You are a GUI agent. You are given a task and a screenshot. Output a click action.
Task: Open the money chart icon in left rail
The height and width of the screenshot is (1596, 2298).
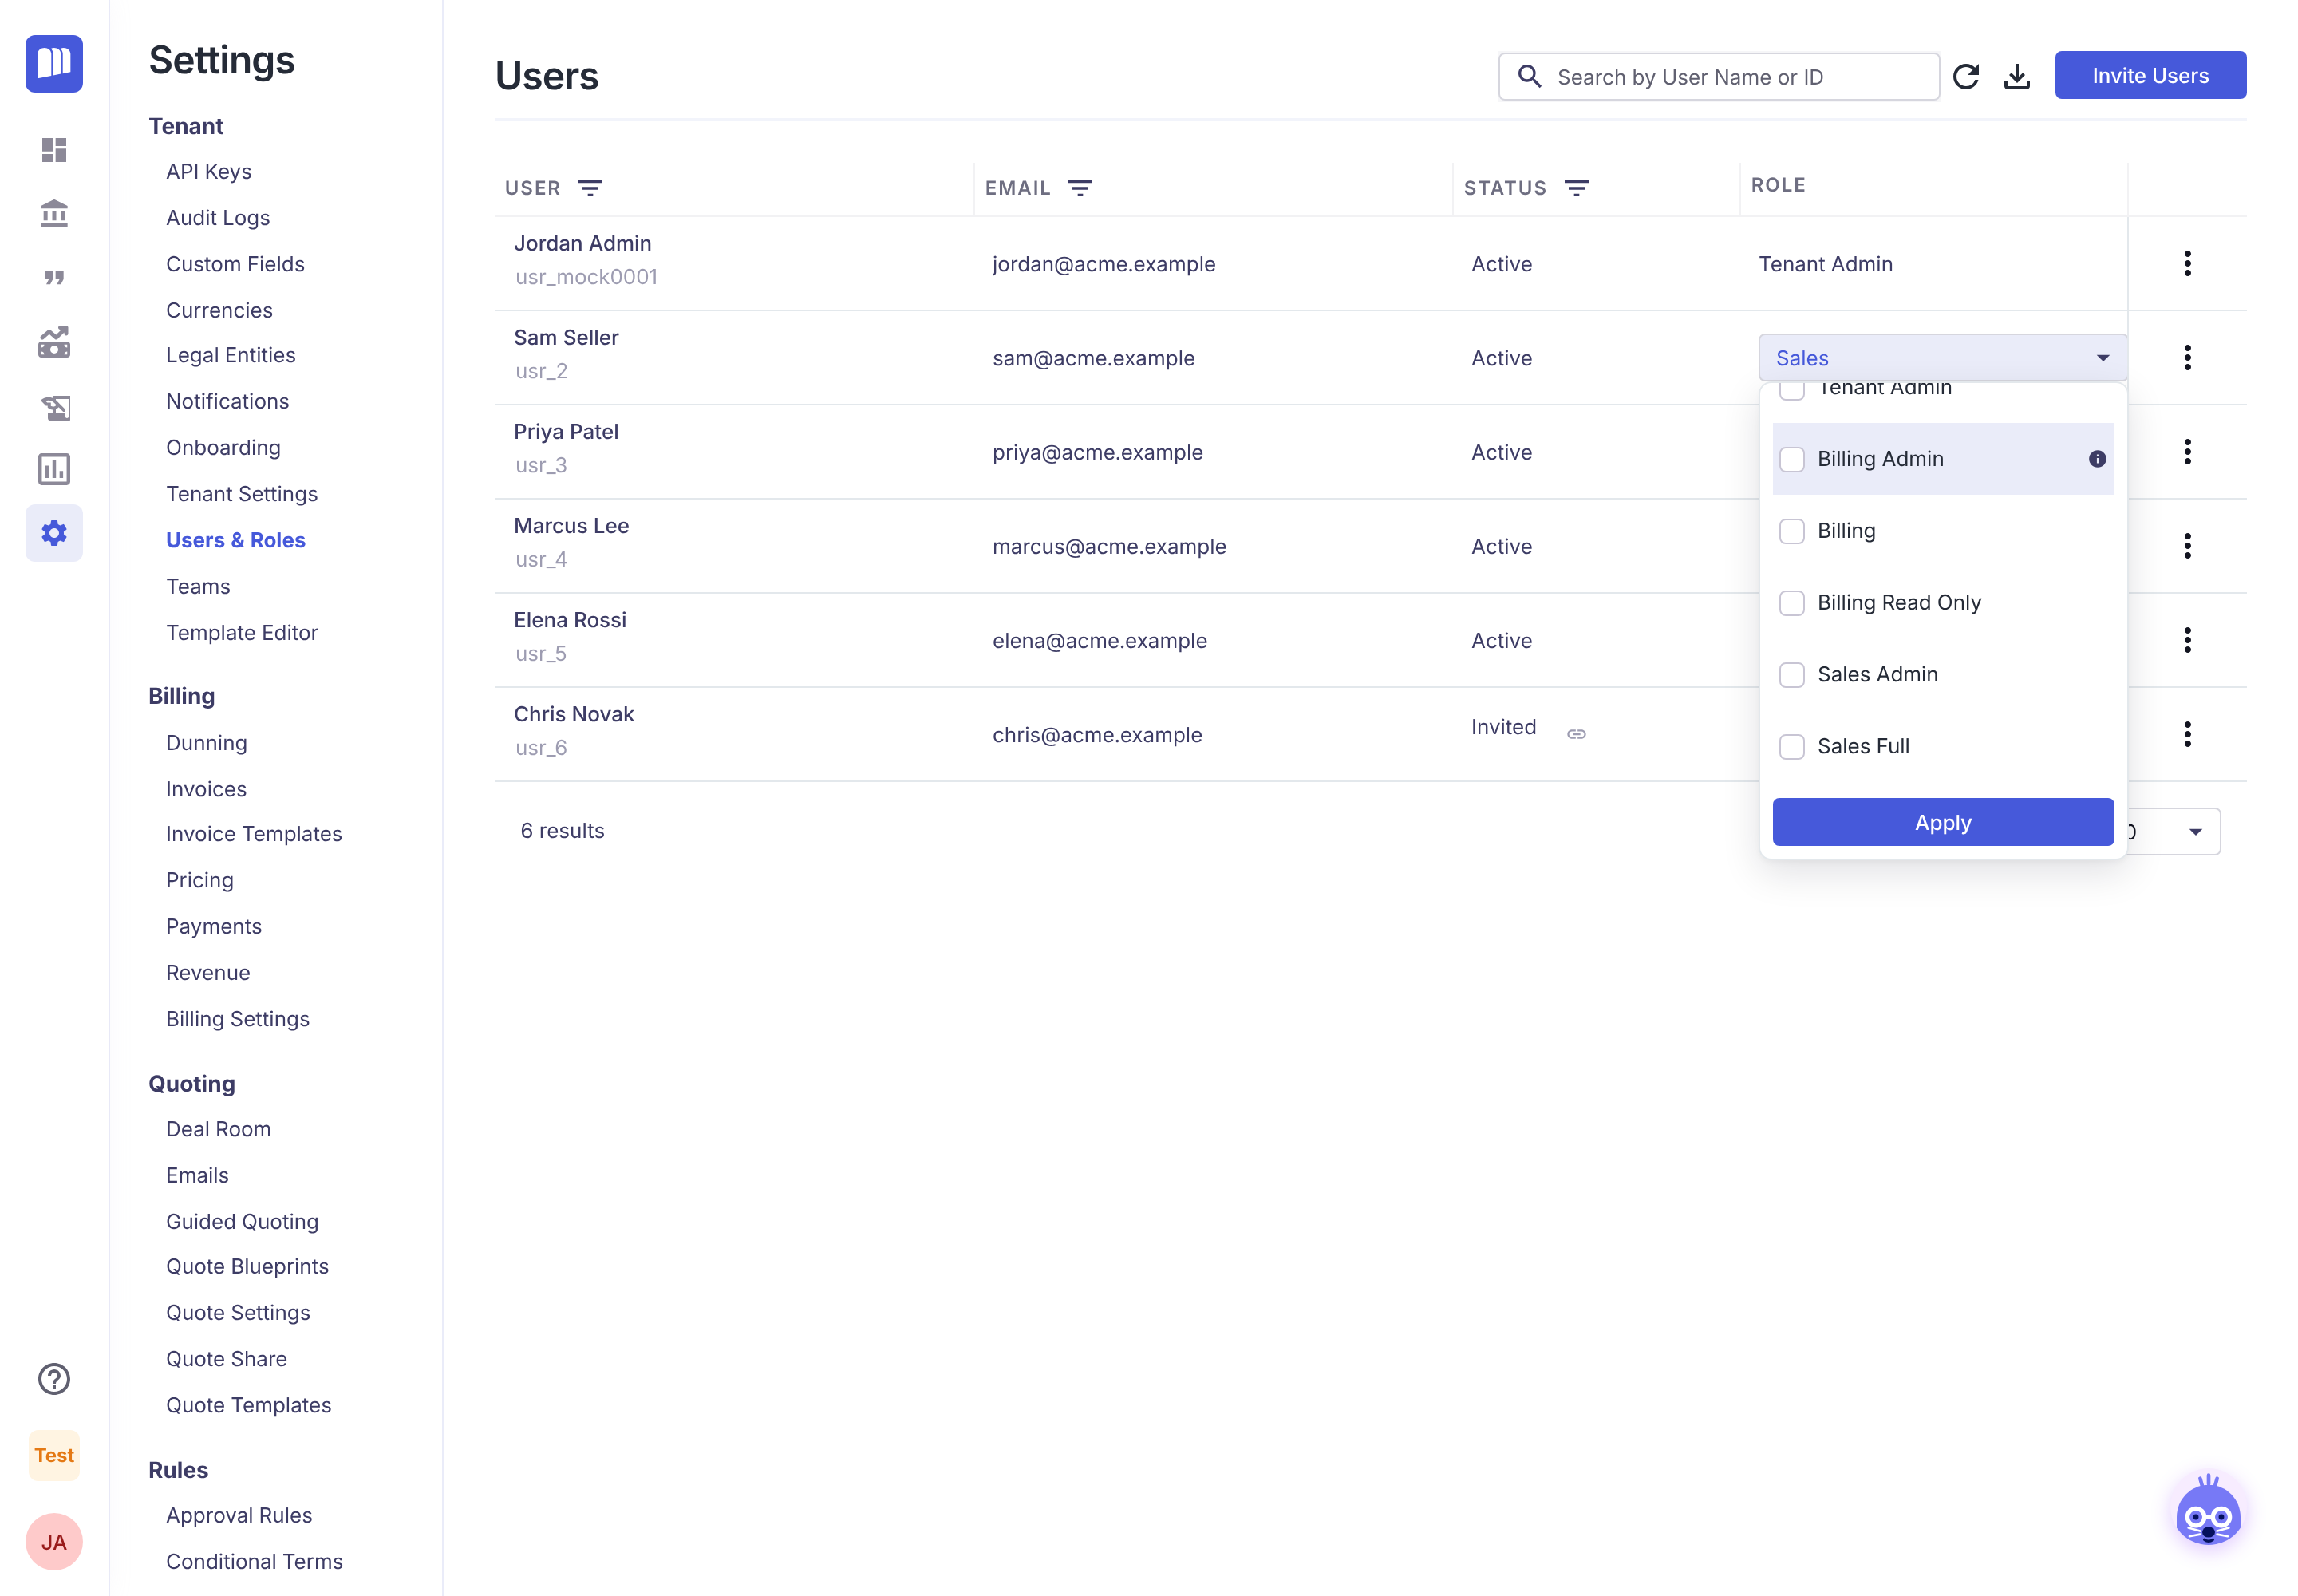click(x=54, y=342)
